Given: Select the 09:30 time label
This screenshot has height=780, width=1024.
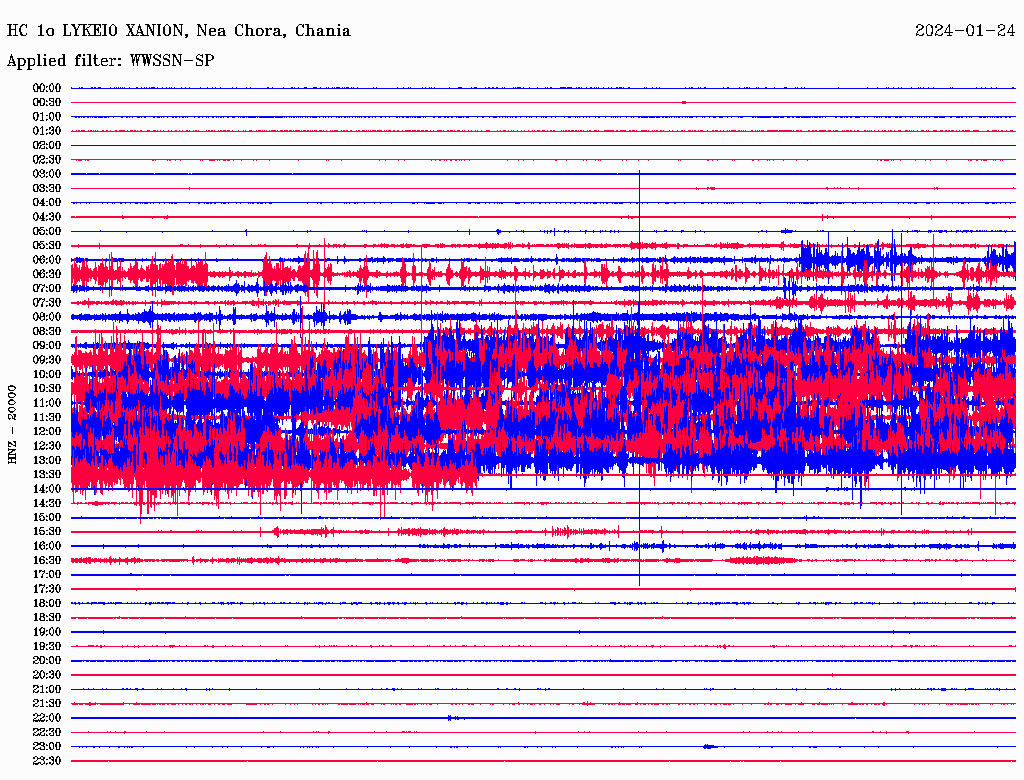Looking at the screenshot, I should click(47, 360).
